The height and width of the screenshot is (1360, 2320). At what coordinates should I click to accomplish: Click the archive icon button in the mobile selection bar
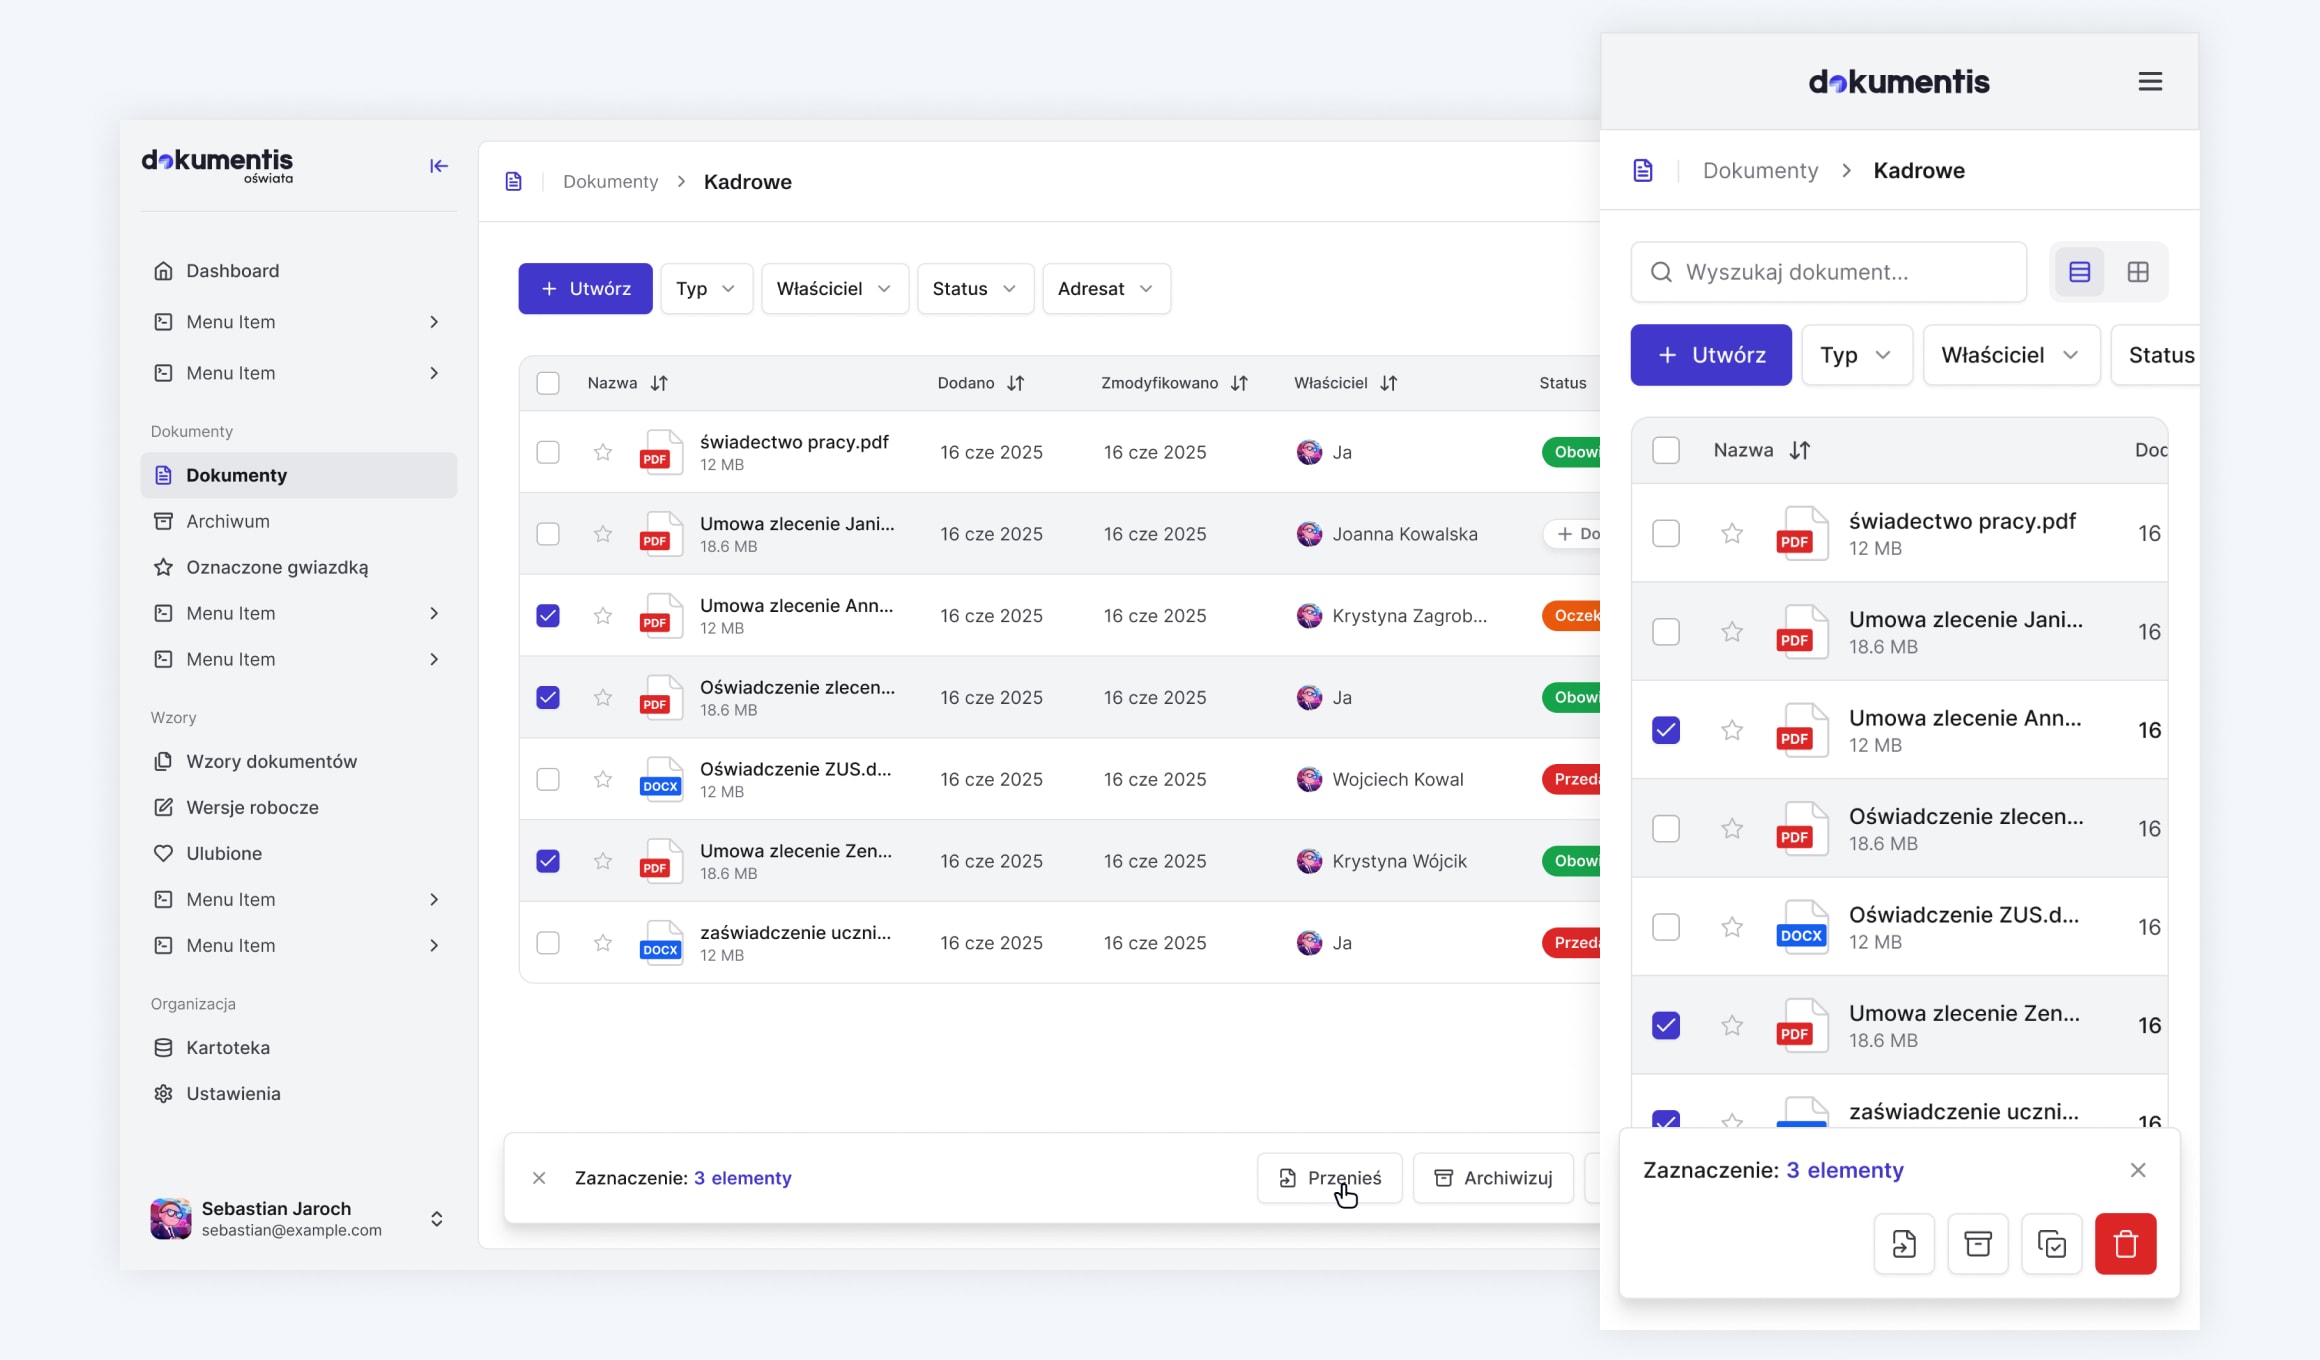click(x=1978, y=1244)
